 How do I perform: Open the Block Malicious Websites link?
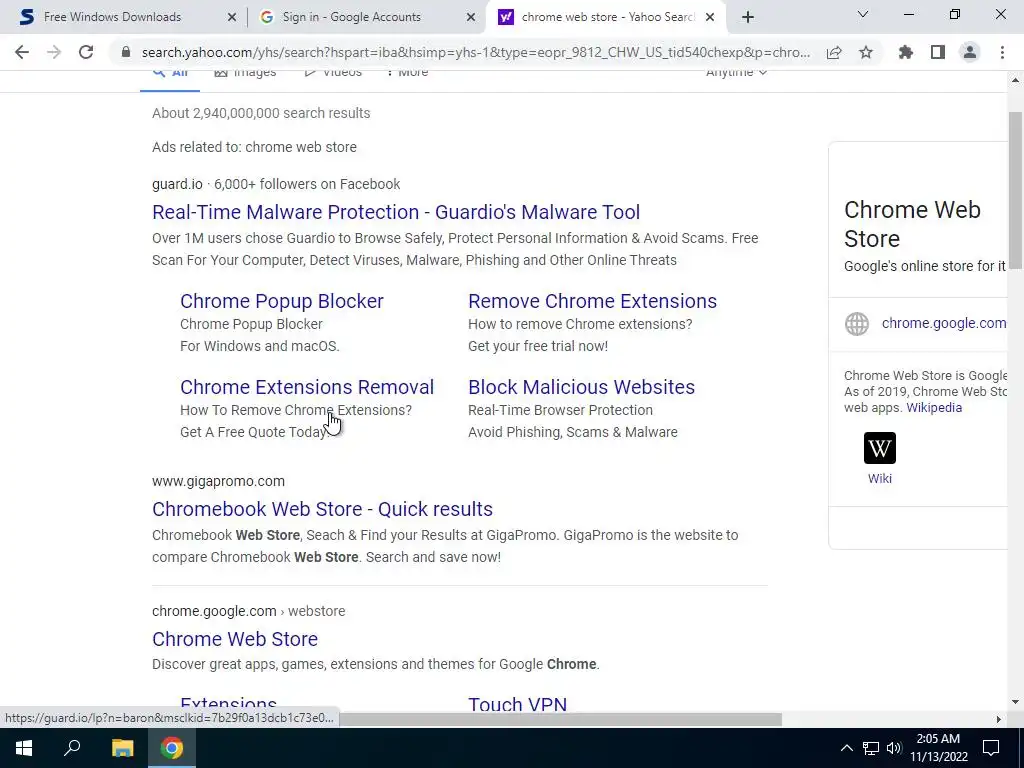click(581, 387)
